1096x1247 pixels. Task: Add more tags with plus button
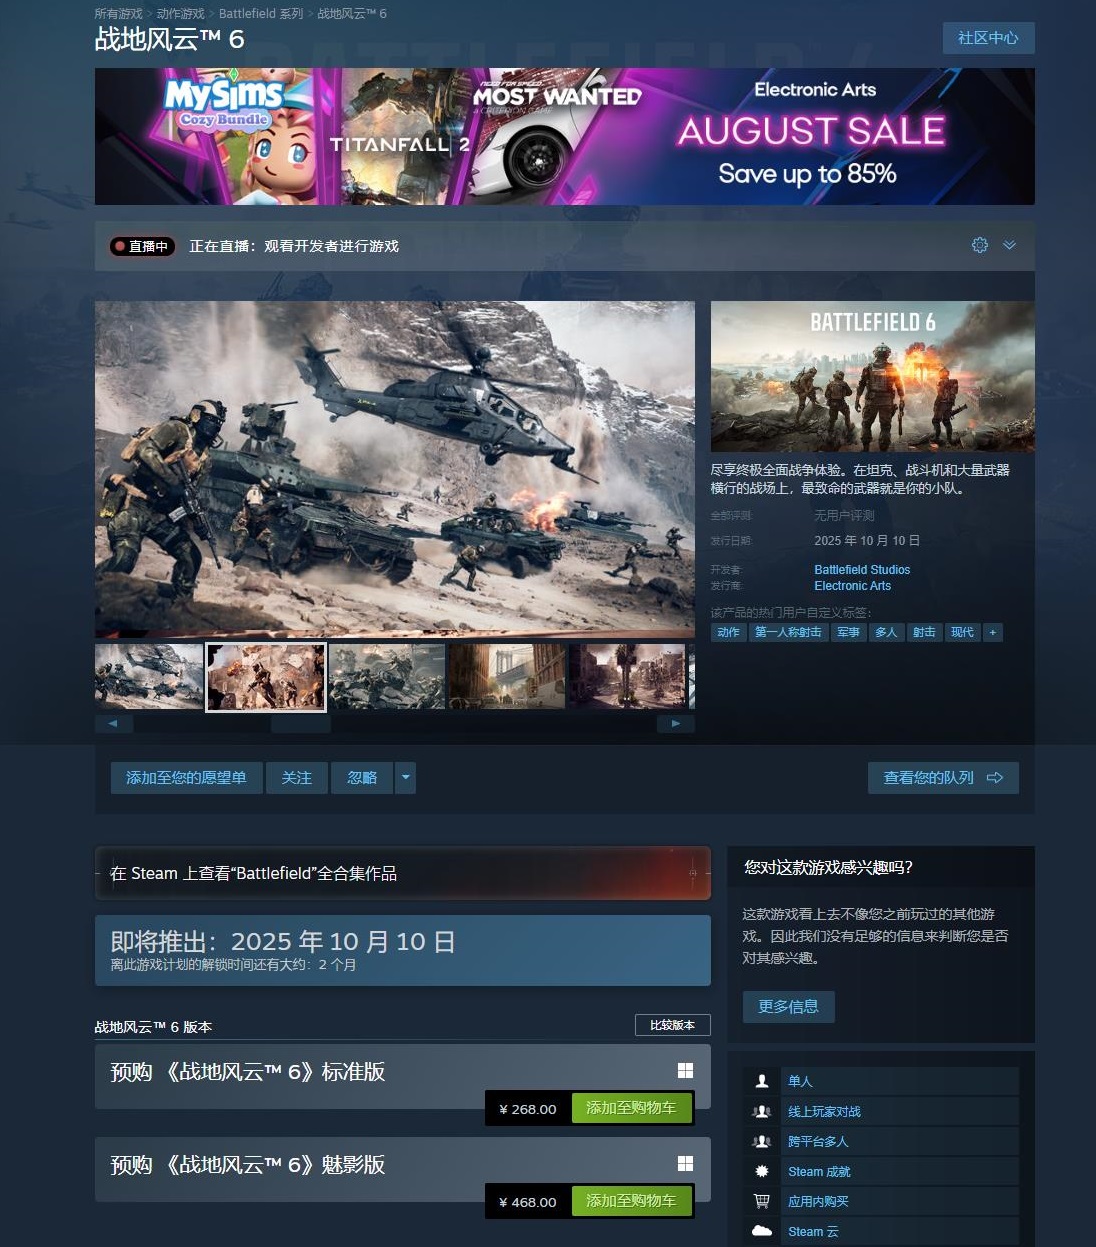[x=992, y=632]
